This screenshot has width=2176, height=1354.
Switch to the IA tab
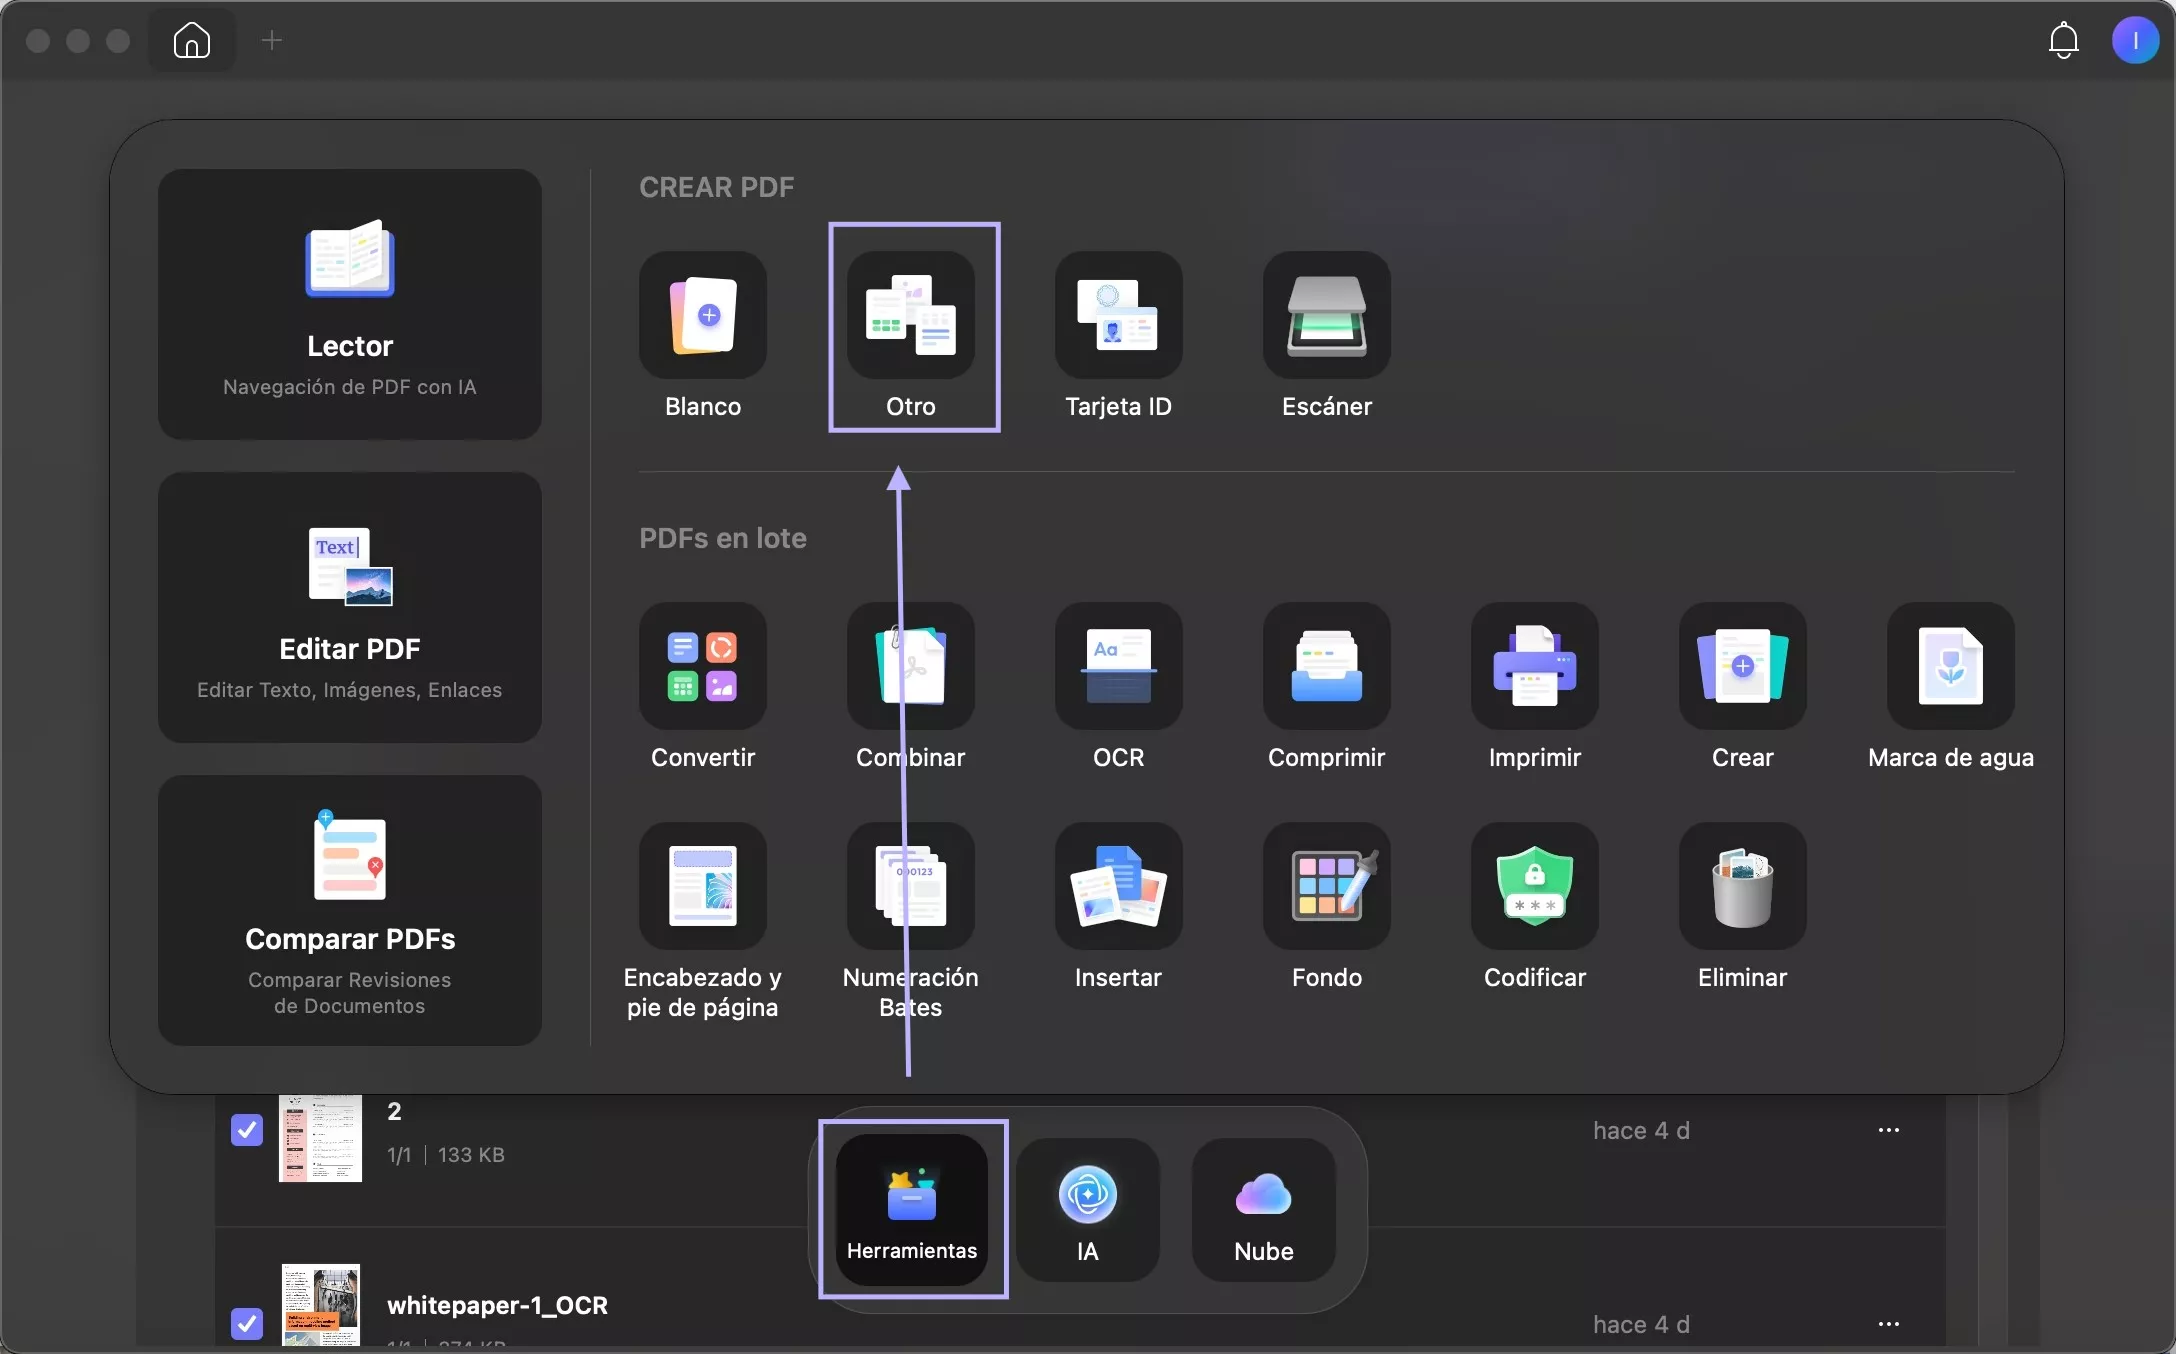pos(1088,1210)
